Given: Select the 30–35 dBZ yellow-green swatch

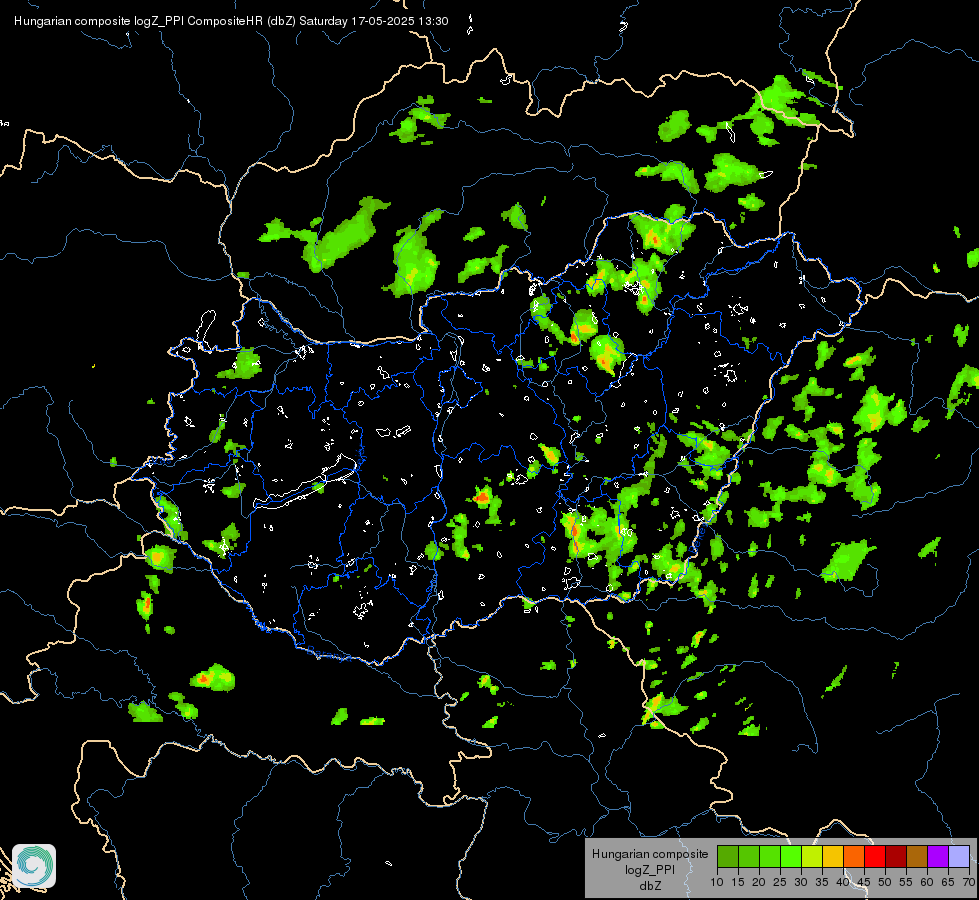Looking at the screenshot, I should 812,856.
